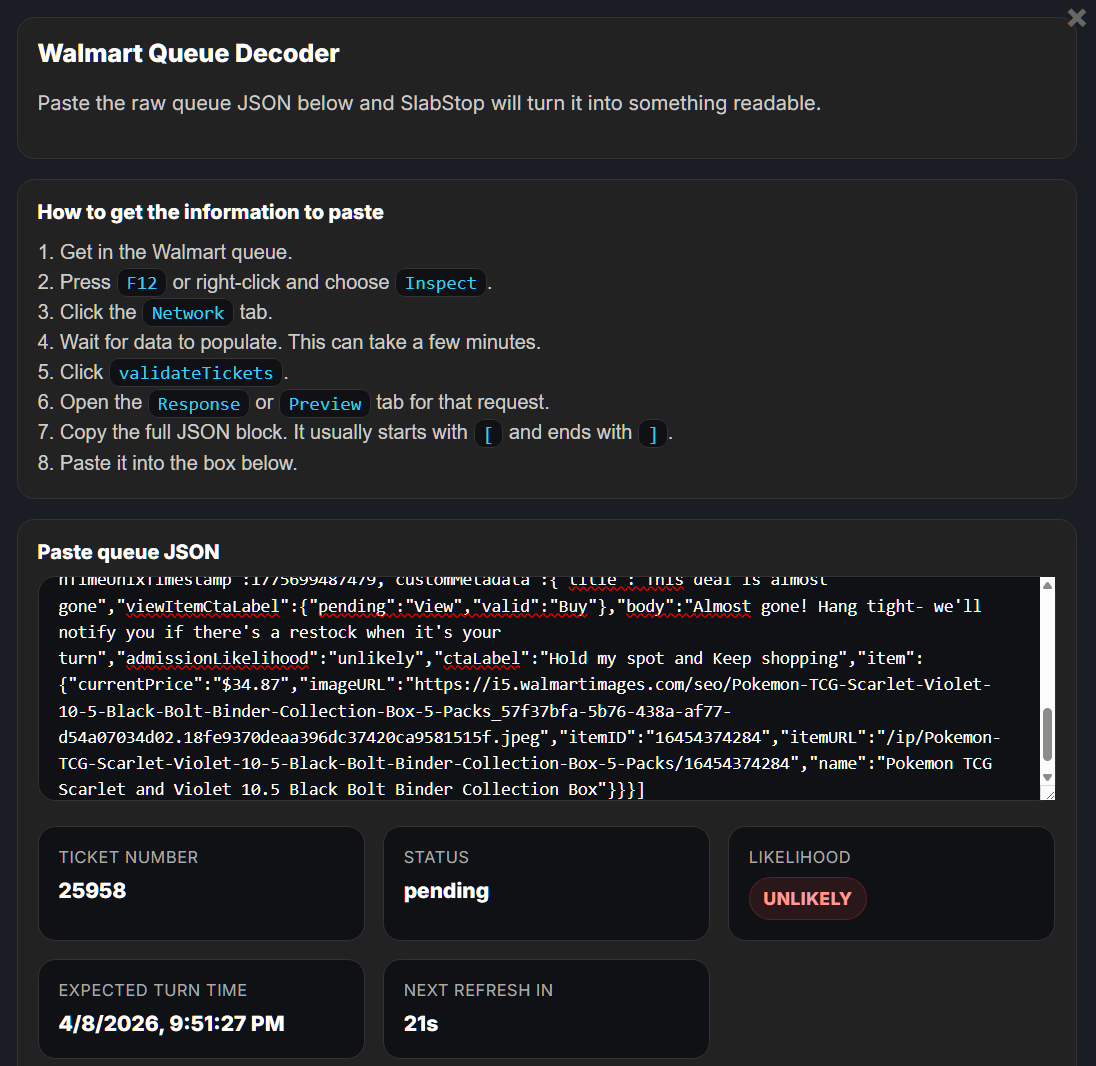Click the Response code label
The height and width of the screenshot is (1066, 1096).
click(199, 403)
